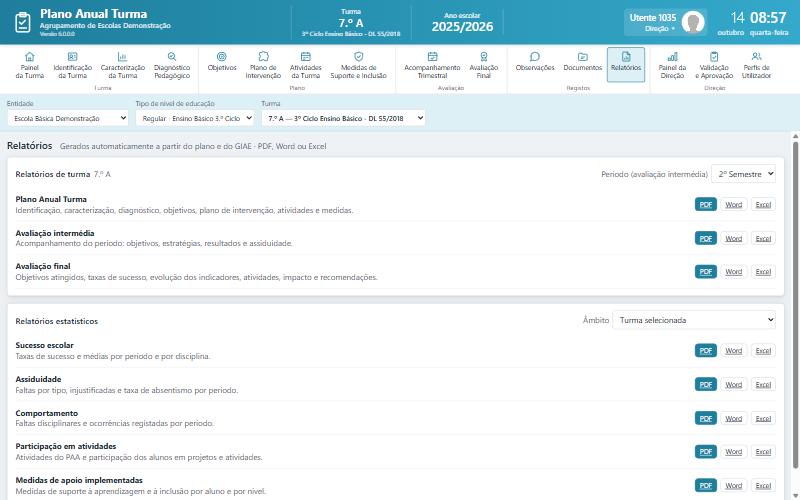Viewport: 800px width, 500px height.
Task: Export Assiduidade report as Word
Action: pos(734,384)
